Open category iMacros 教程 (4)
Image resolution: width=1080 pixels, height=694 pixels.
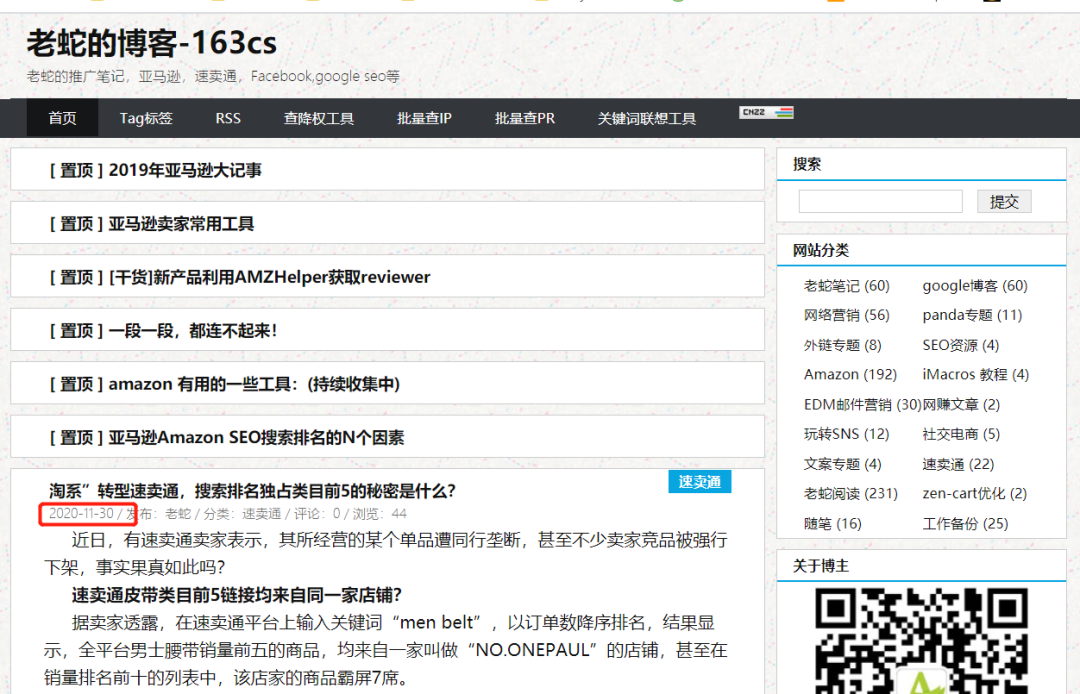(x=975, y=375)
